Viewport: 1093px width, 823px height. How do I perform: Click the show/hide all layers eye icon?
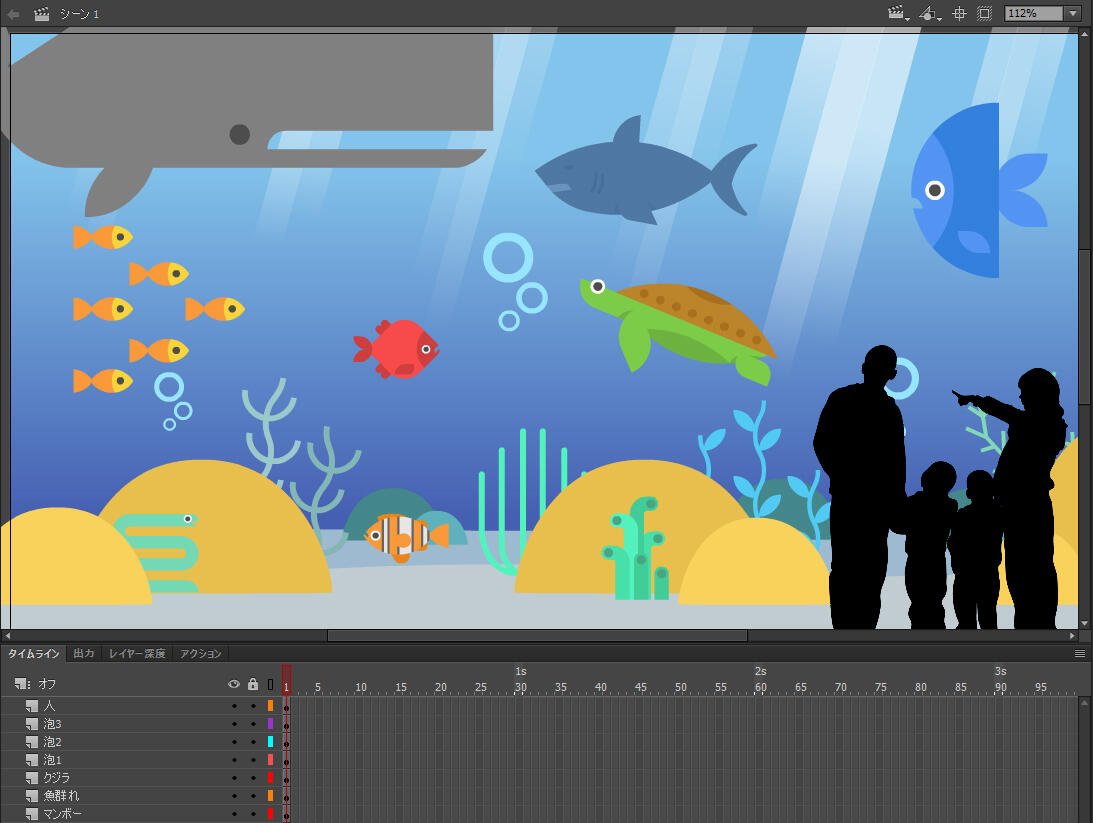(x=234, y=684)
